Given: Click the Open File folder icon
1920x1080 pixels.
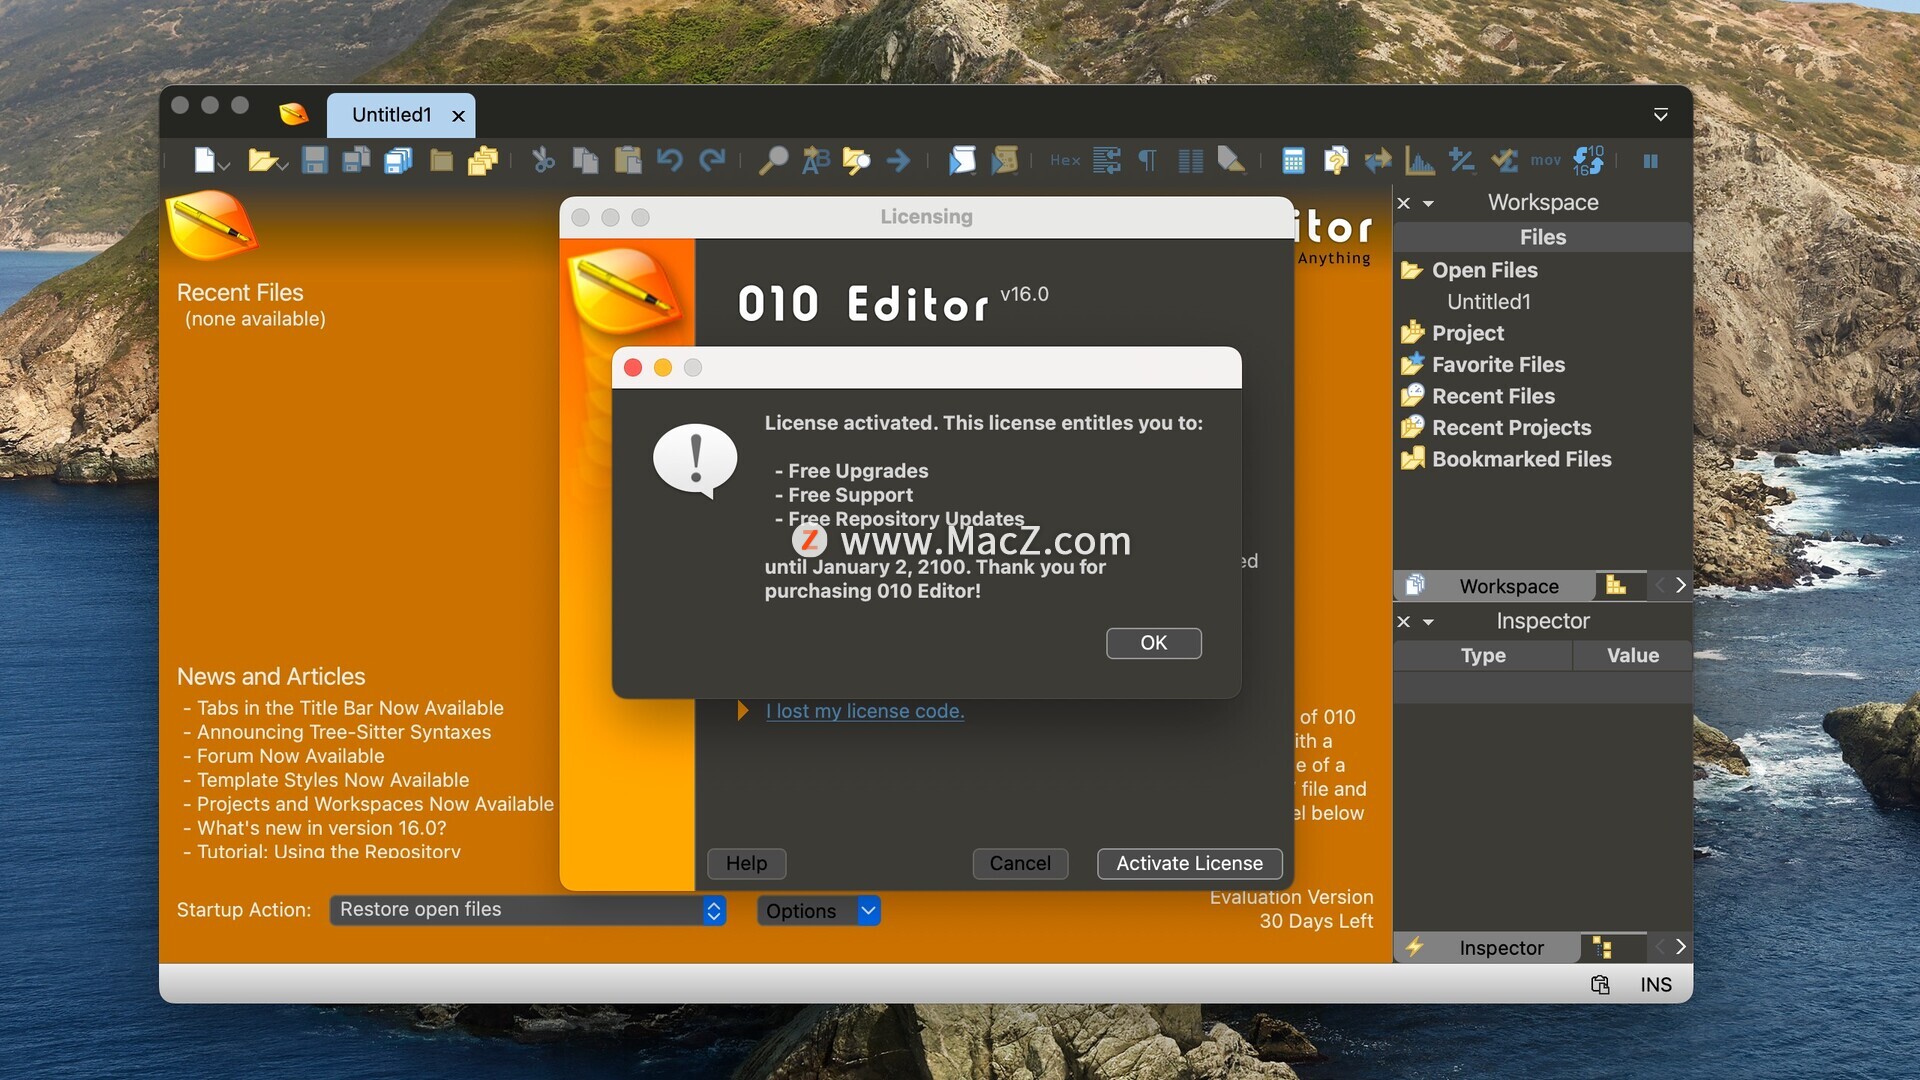Looking at the screenshot, I should point(261,160).
